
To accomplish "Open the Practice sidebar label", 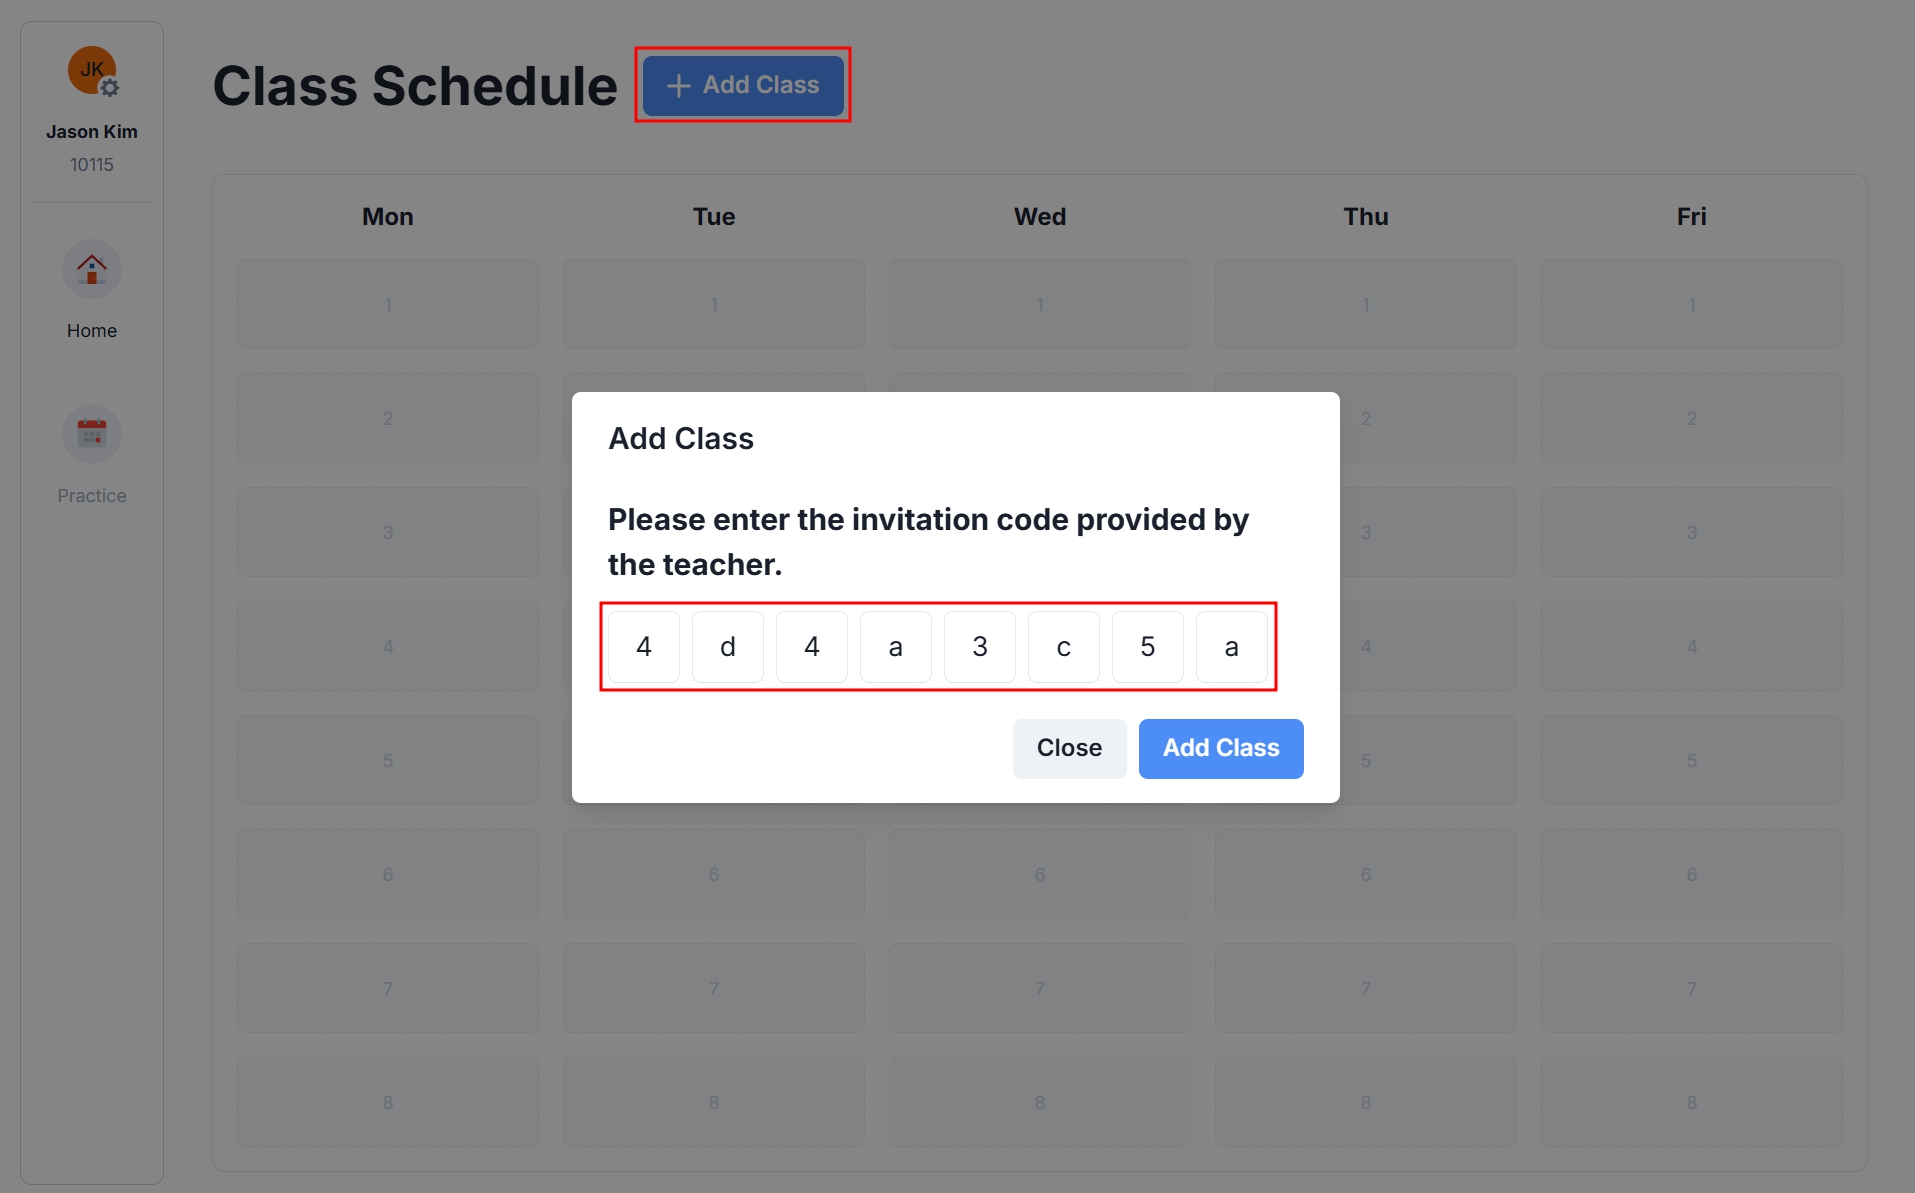I will point(92,496).
